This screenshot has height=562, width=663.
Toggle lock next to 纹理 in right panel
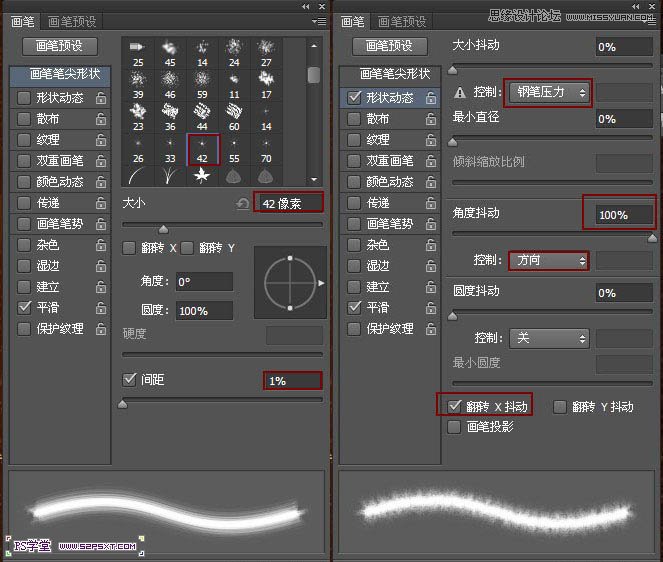(430, 140)
